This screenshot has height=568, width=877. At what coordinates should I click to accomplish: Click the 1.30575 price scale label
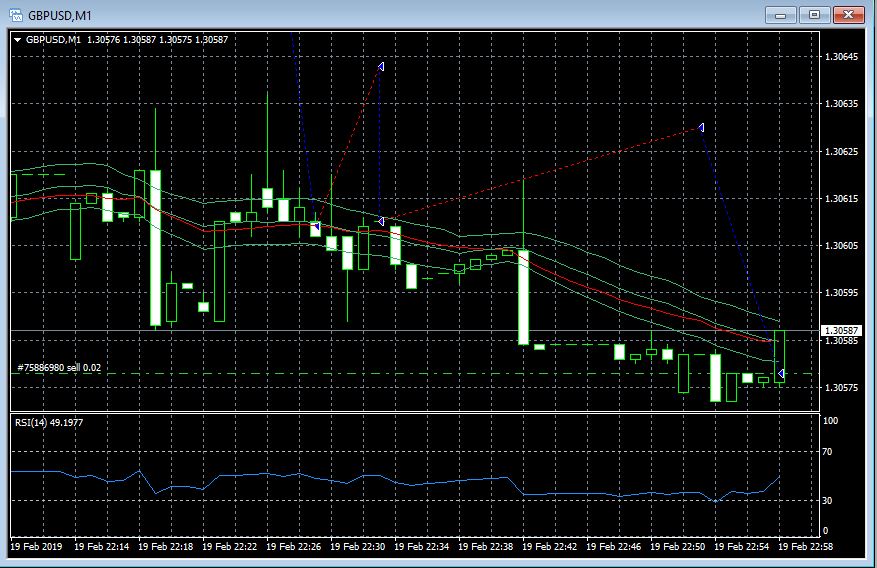(841, 387)
